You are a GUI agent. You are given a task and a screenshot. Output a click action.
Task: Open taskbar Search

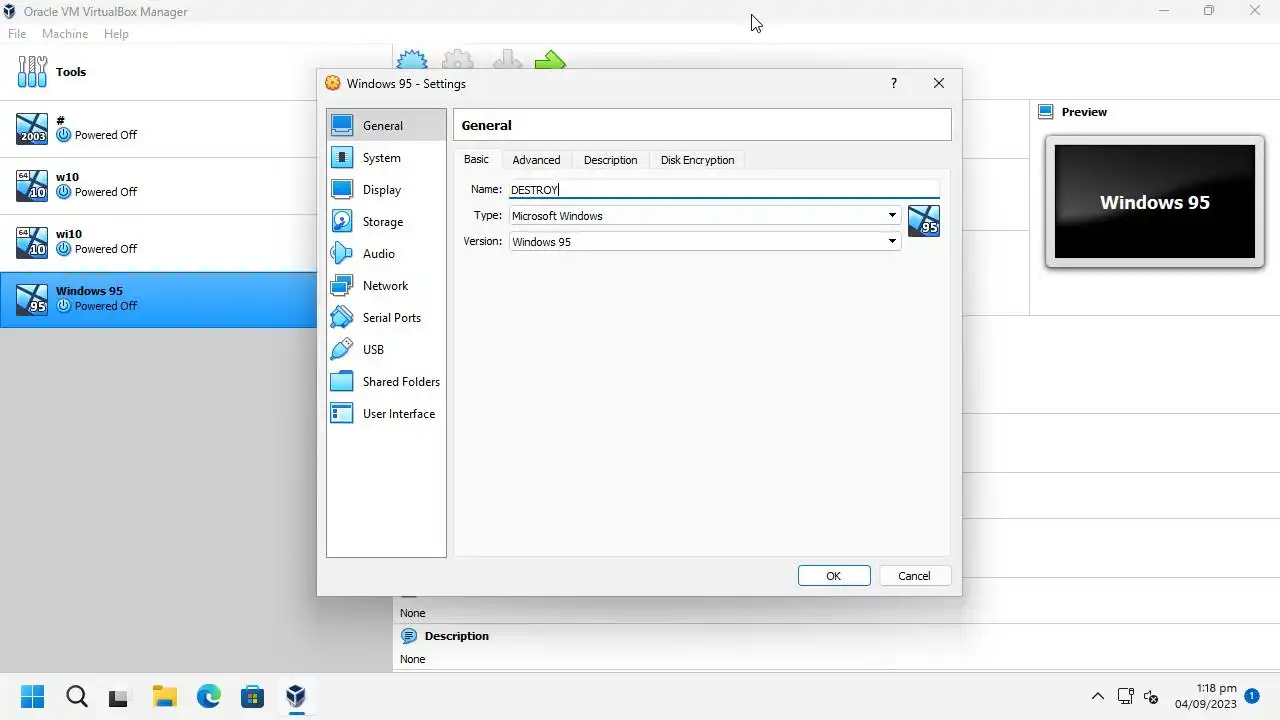[x=76, y=696]
